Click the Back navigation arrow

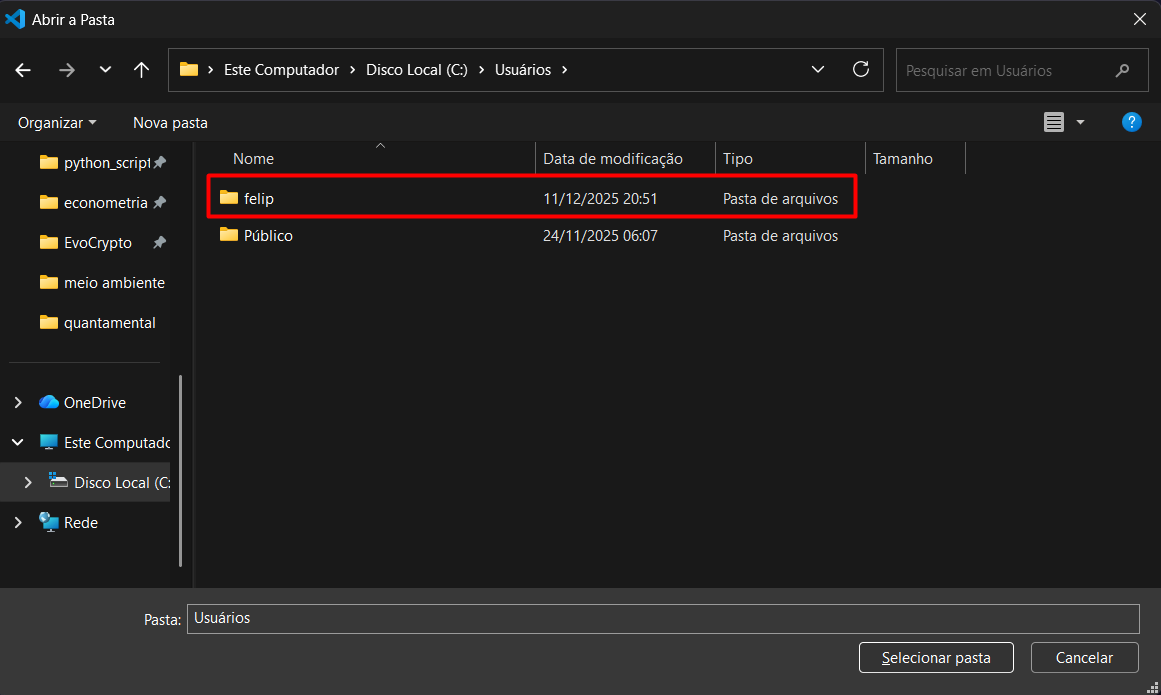click(x=23, y=70)
